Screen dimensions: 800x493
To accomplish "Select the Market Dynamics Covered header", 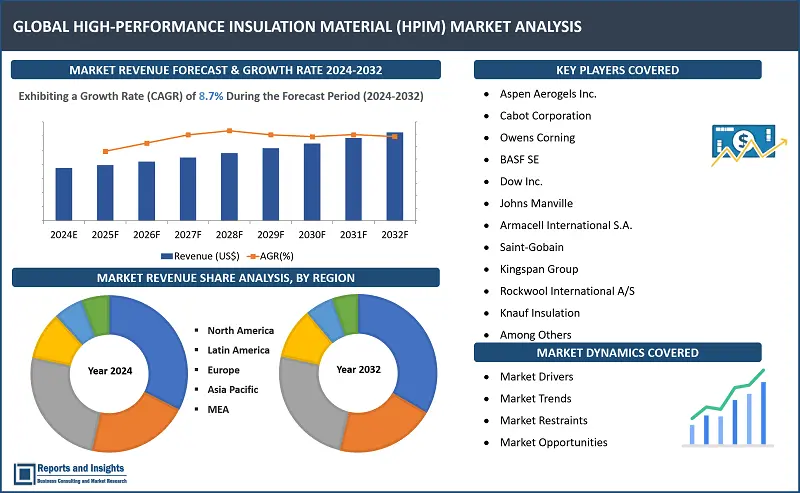I will 617,353.
